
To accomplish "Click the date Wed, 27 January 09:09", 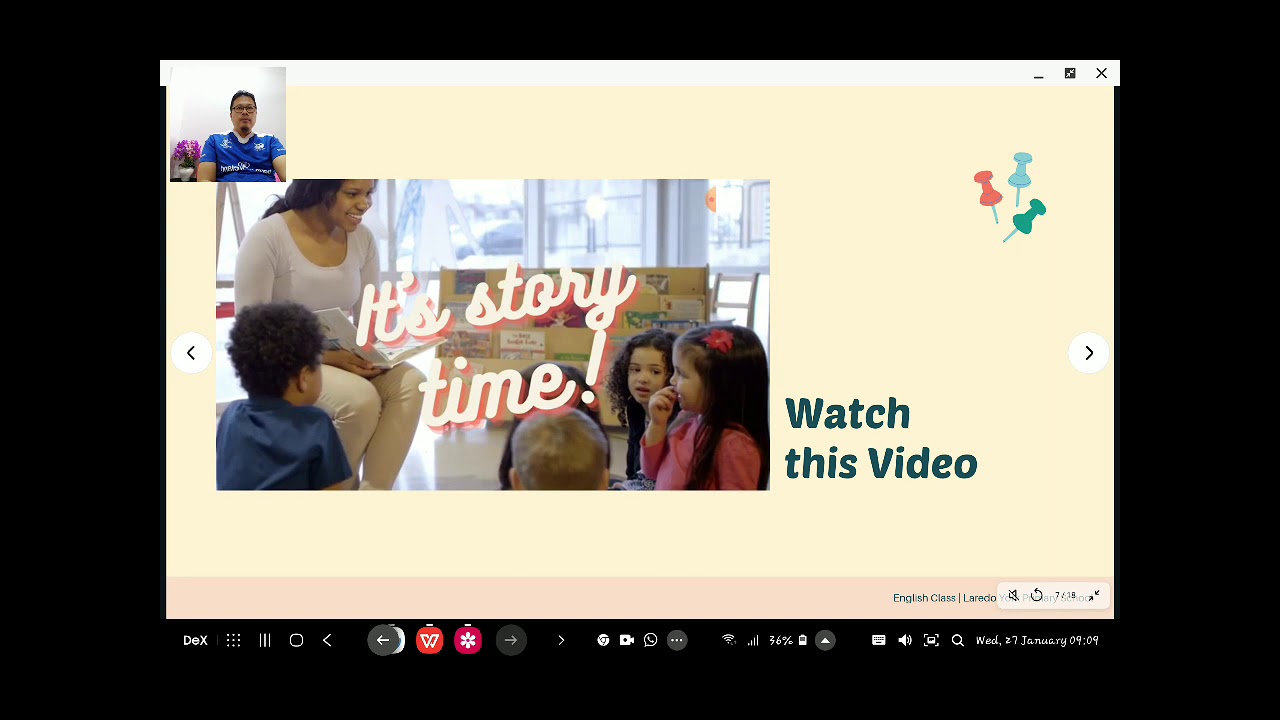I will pyautogui.click(x=1037, y=640).
